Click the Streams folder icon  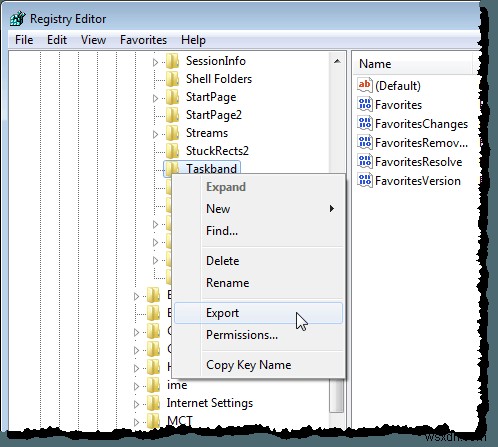[x=173, y=133]
